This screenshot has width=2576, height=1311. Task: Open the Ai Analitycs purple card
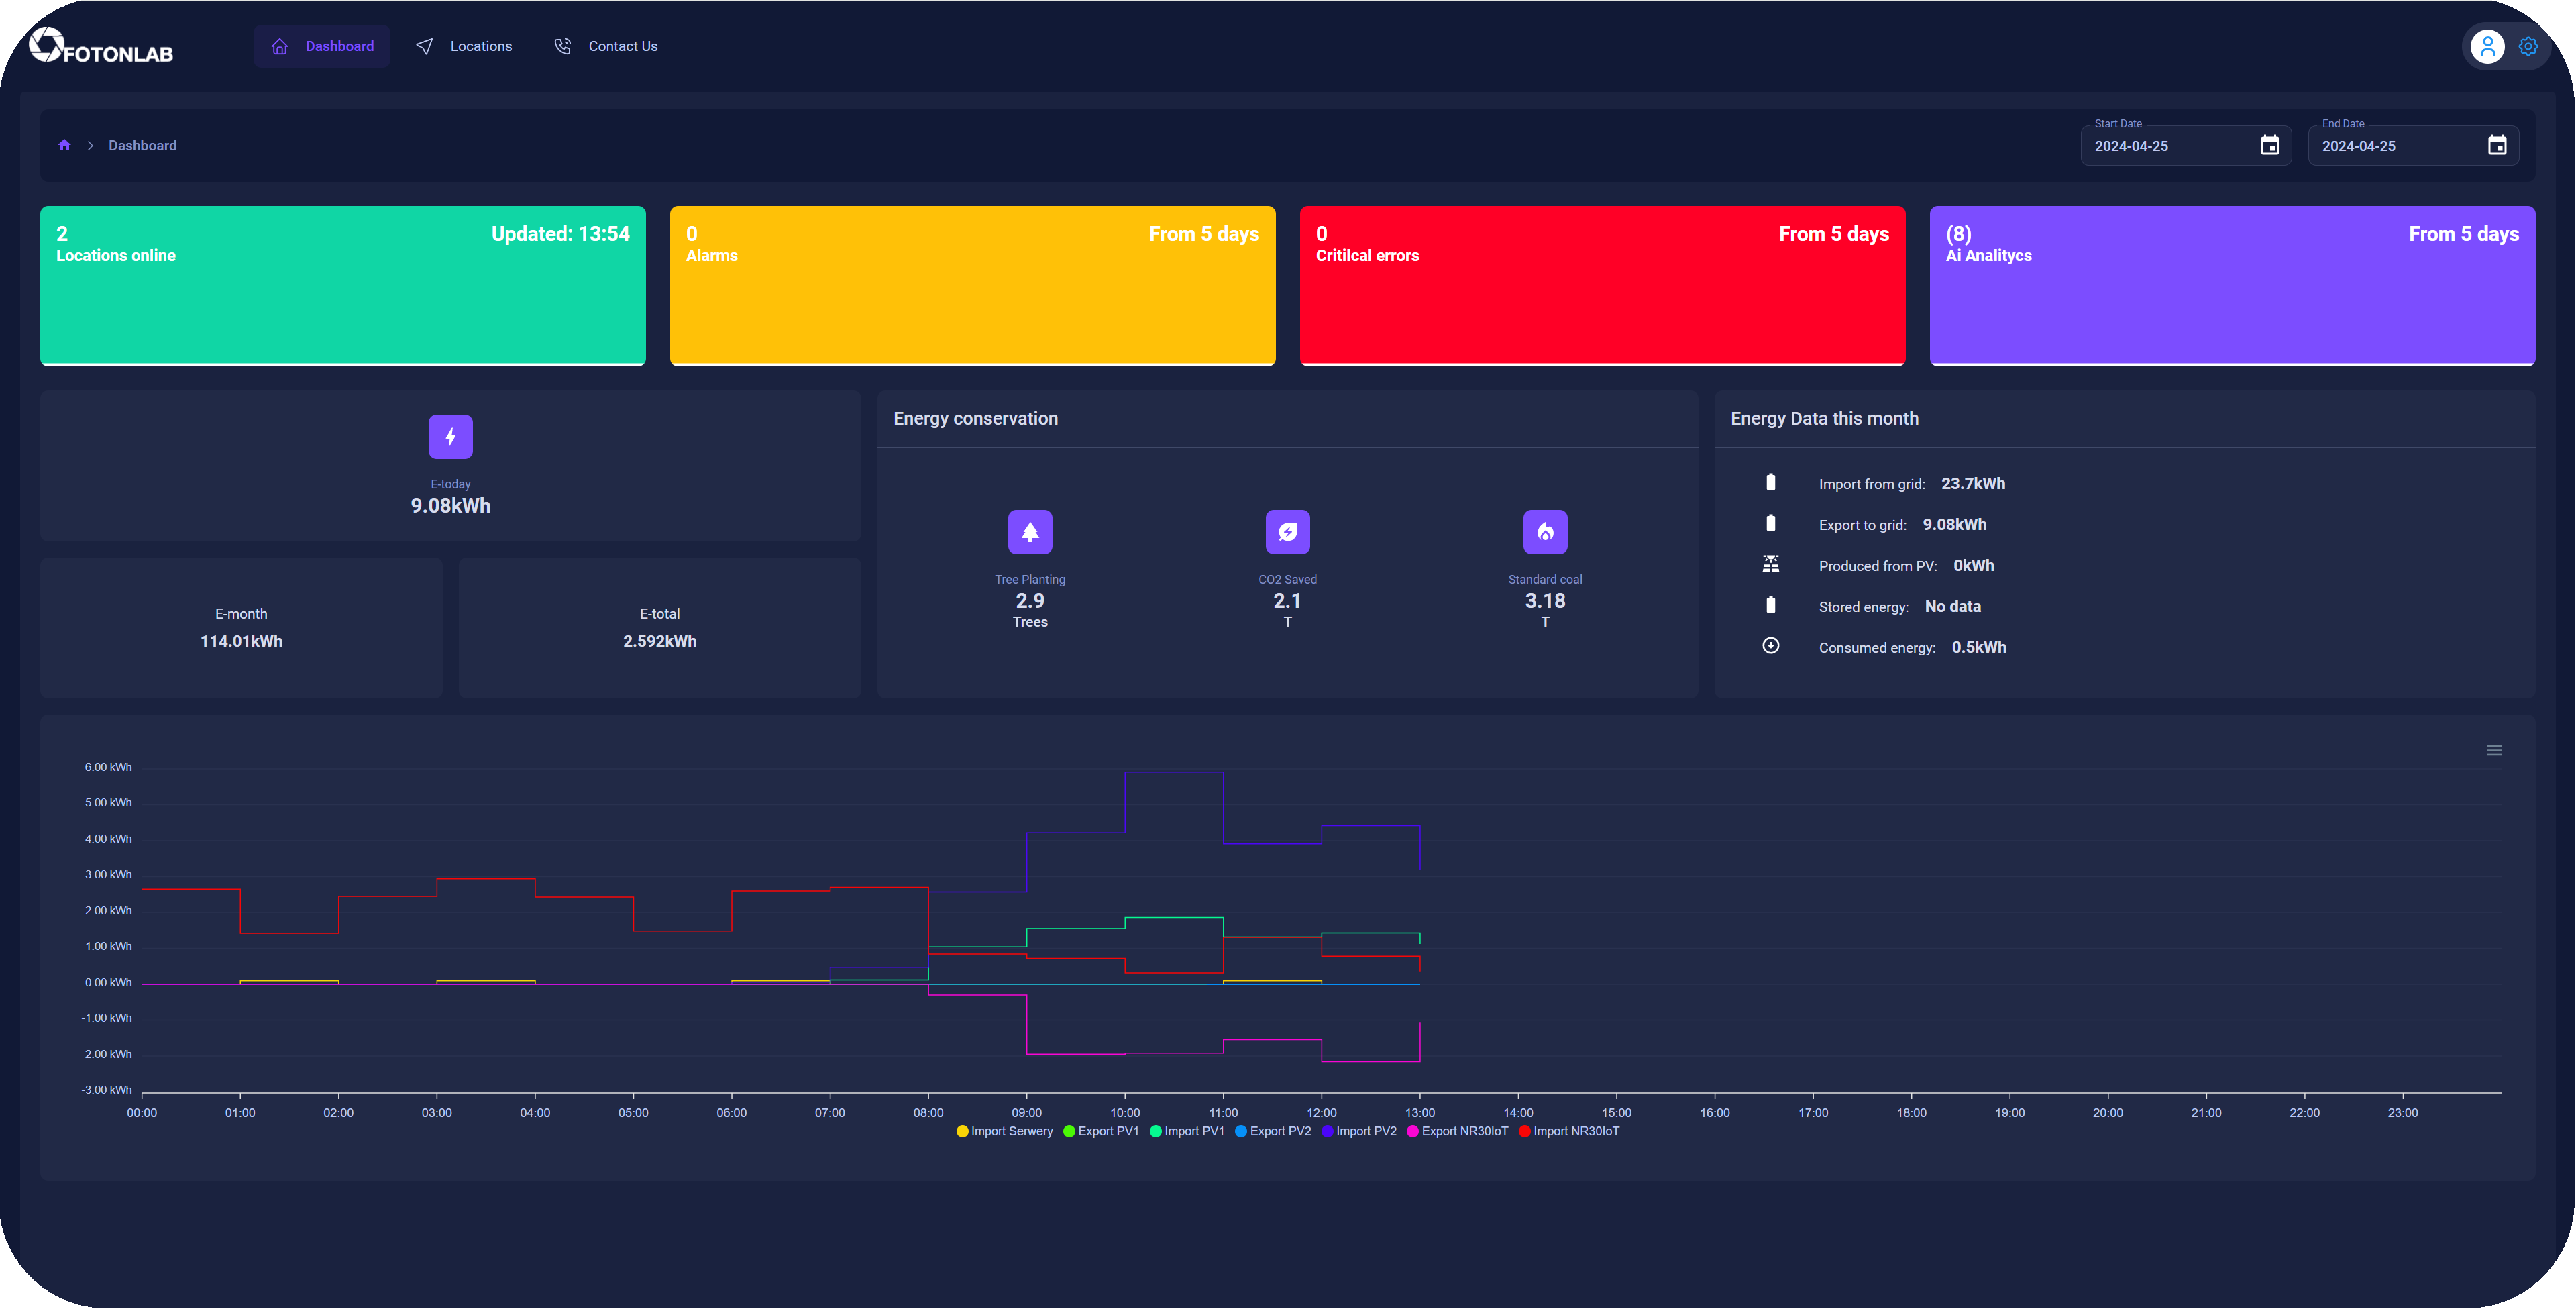tap(2233, 286)
